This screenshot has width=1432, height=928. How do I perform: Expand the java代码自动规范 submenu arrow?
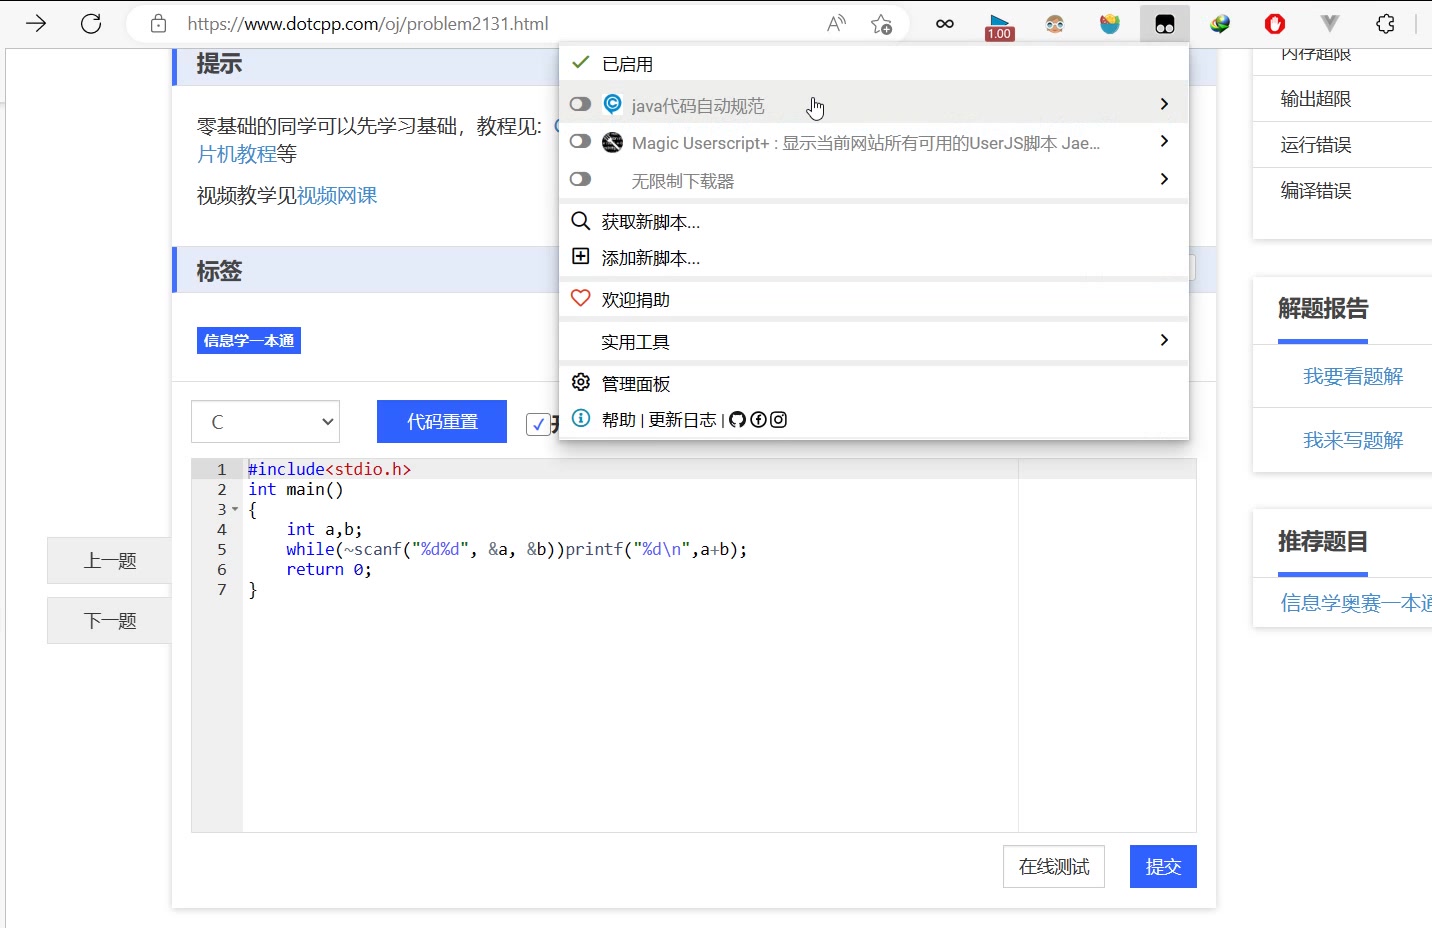pos(1164,104)
